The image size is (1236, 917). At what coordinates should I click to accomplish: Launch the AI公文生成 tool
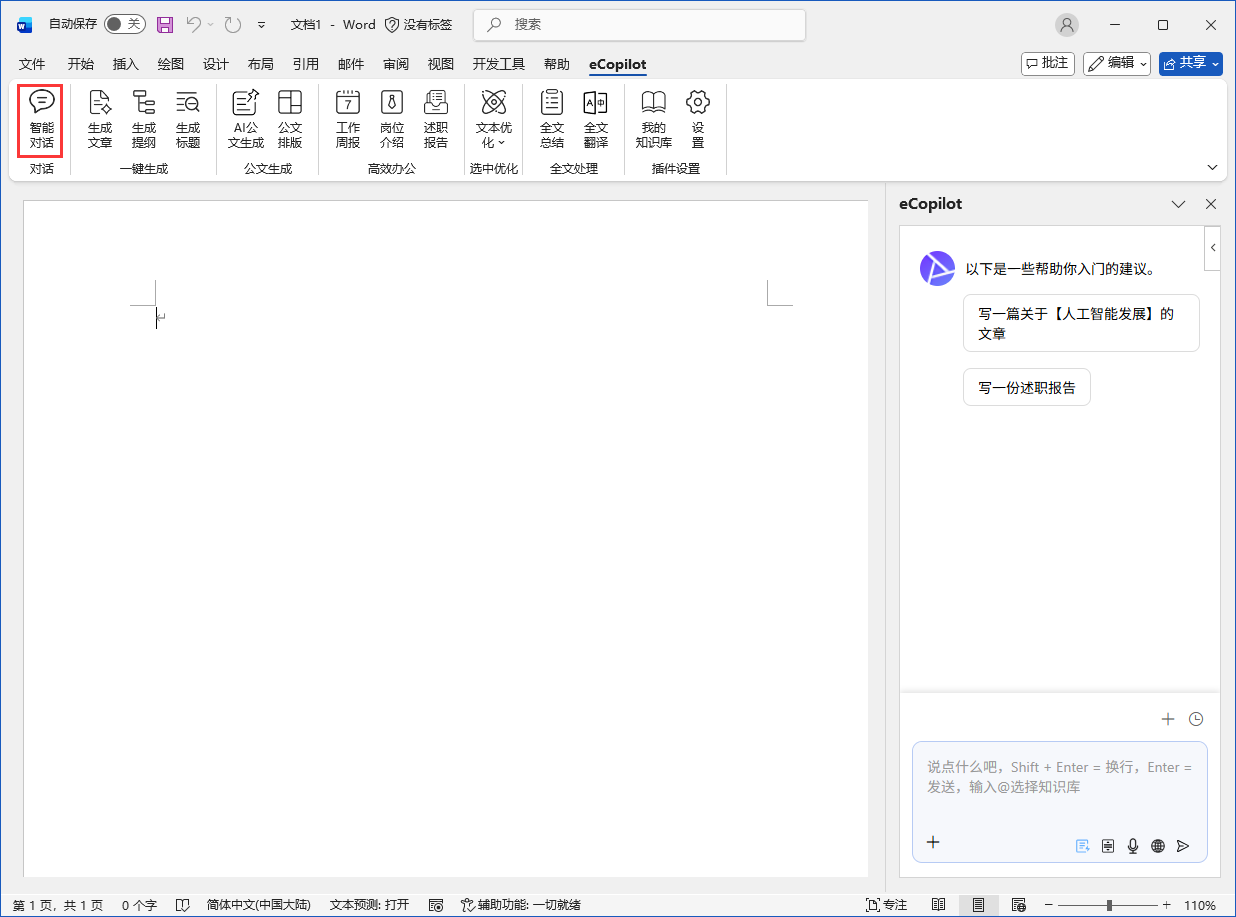pyautogui.click(x=245, y=120)
